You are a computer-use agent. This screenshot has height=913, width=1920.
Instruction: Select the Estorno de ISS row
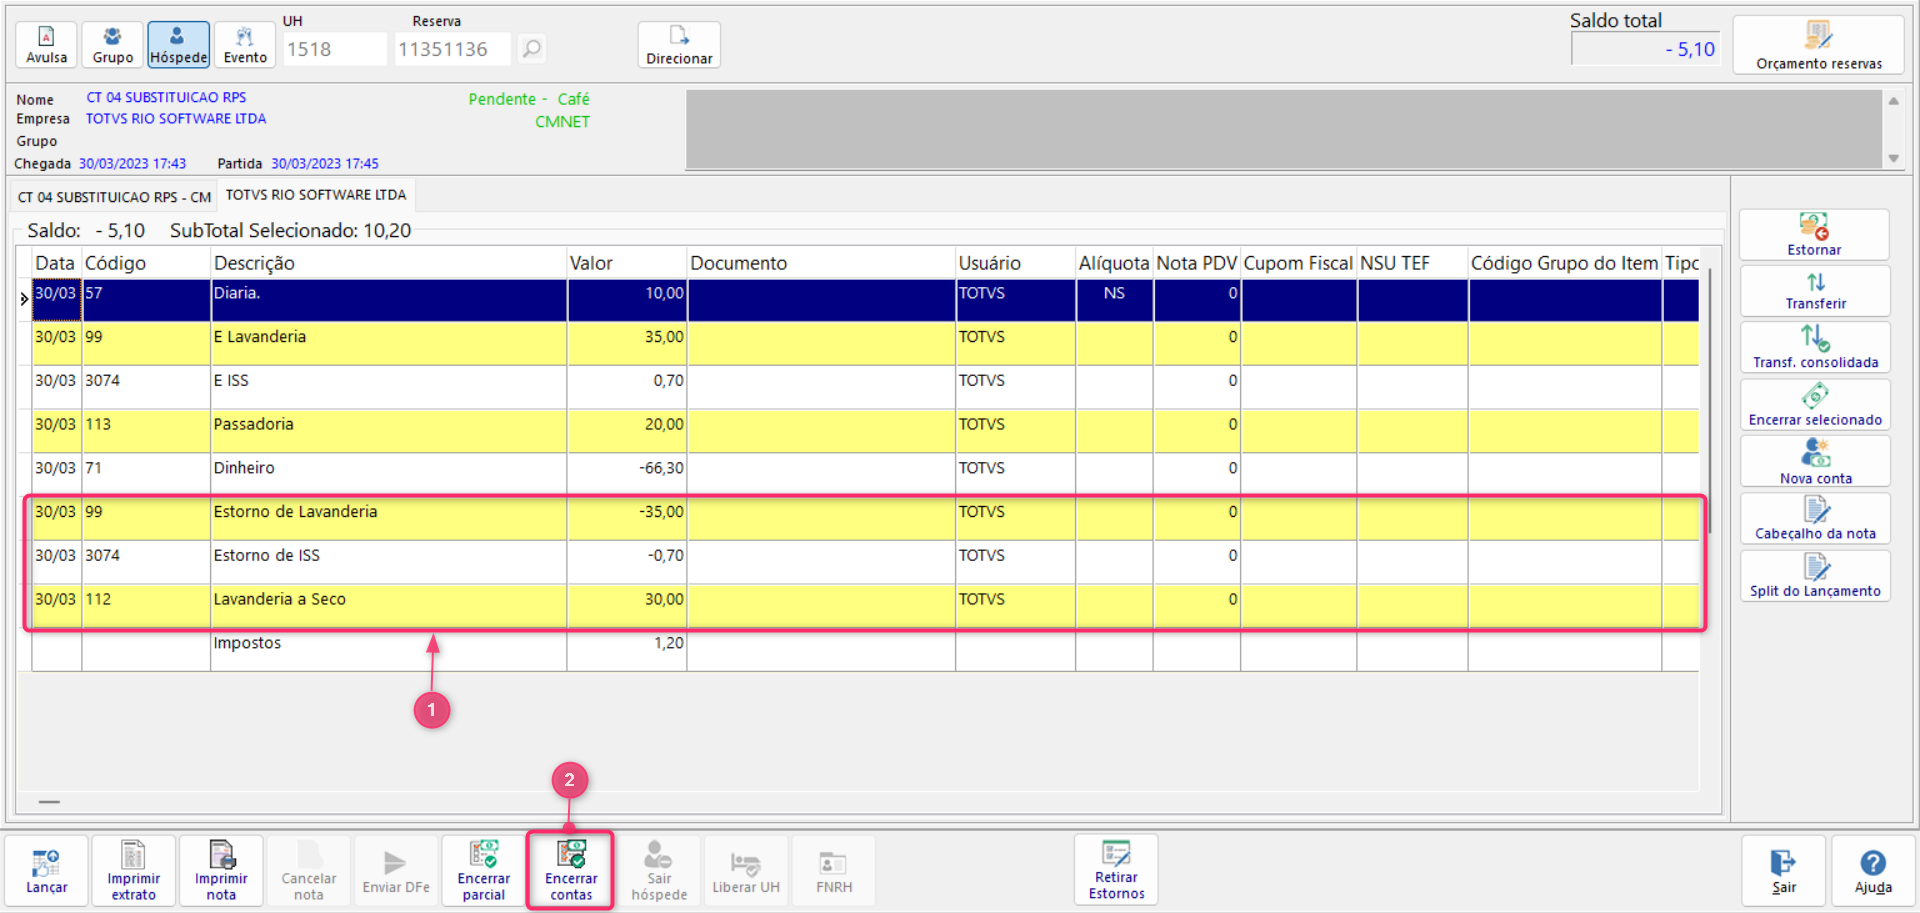point(865,562)
